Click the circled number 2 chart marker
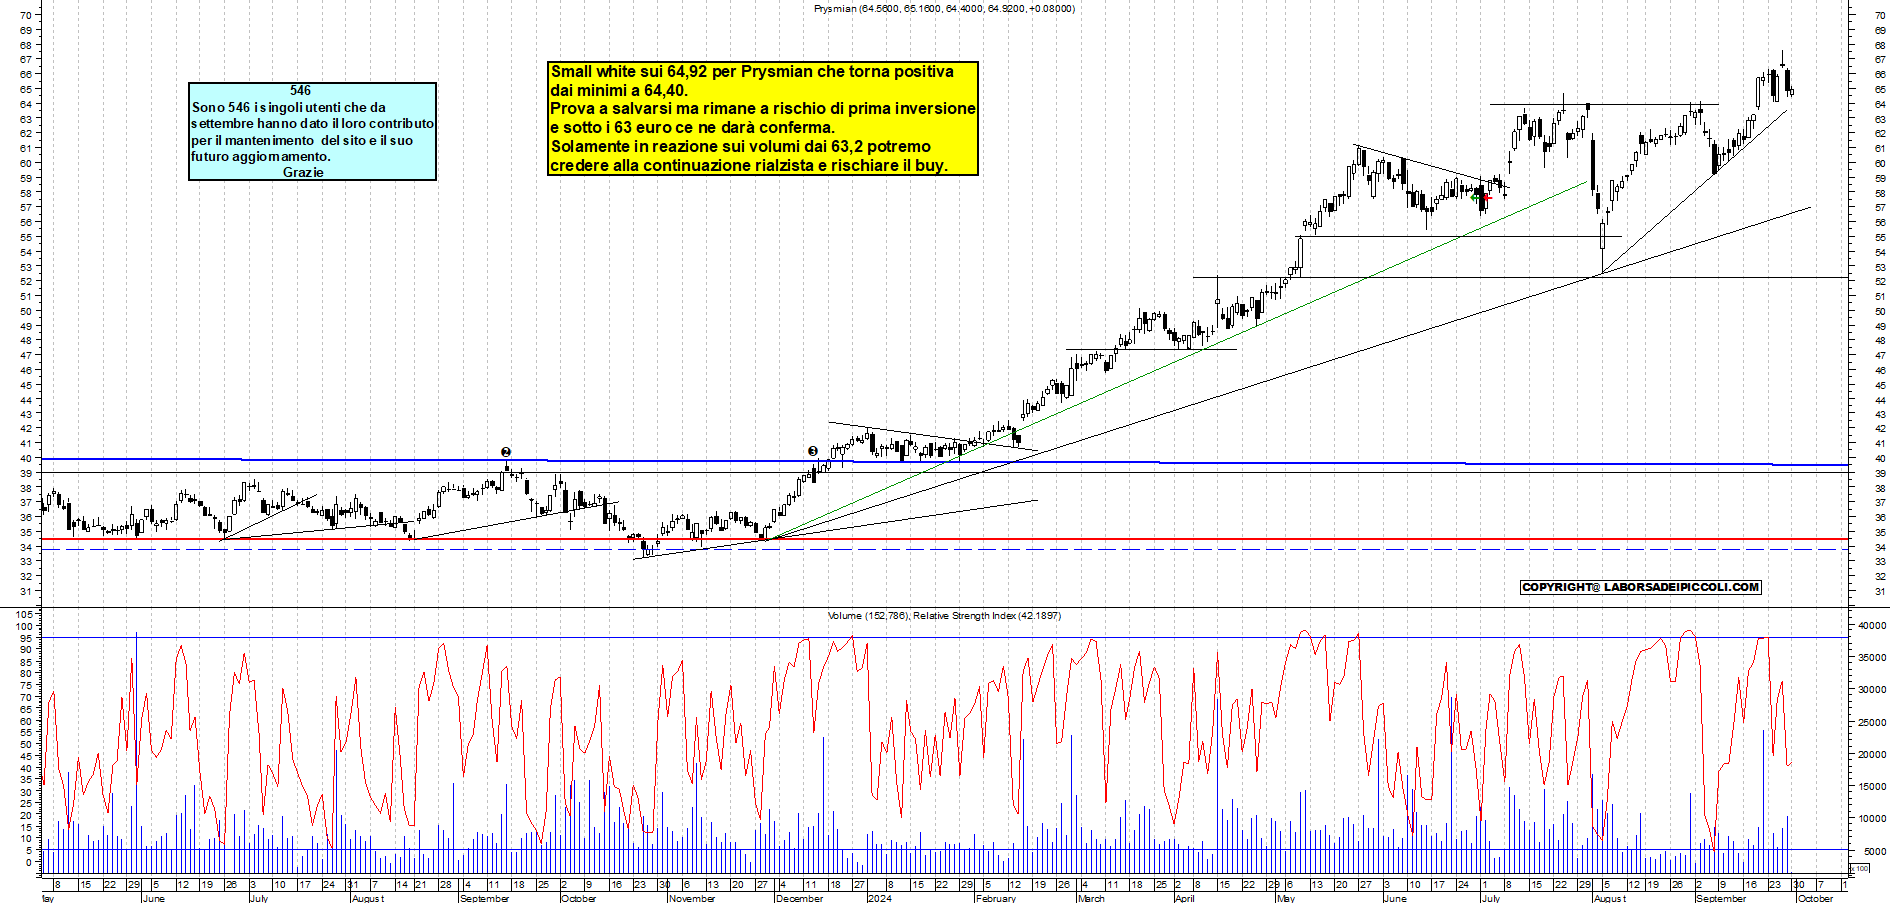Viewport: 1890px width, 903px height. [506, 452]
